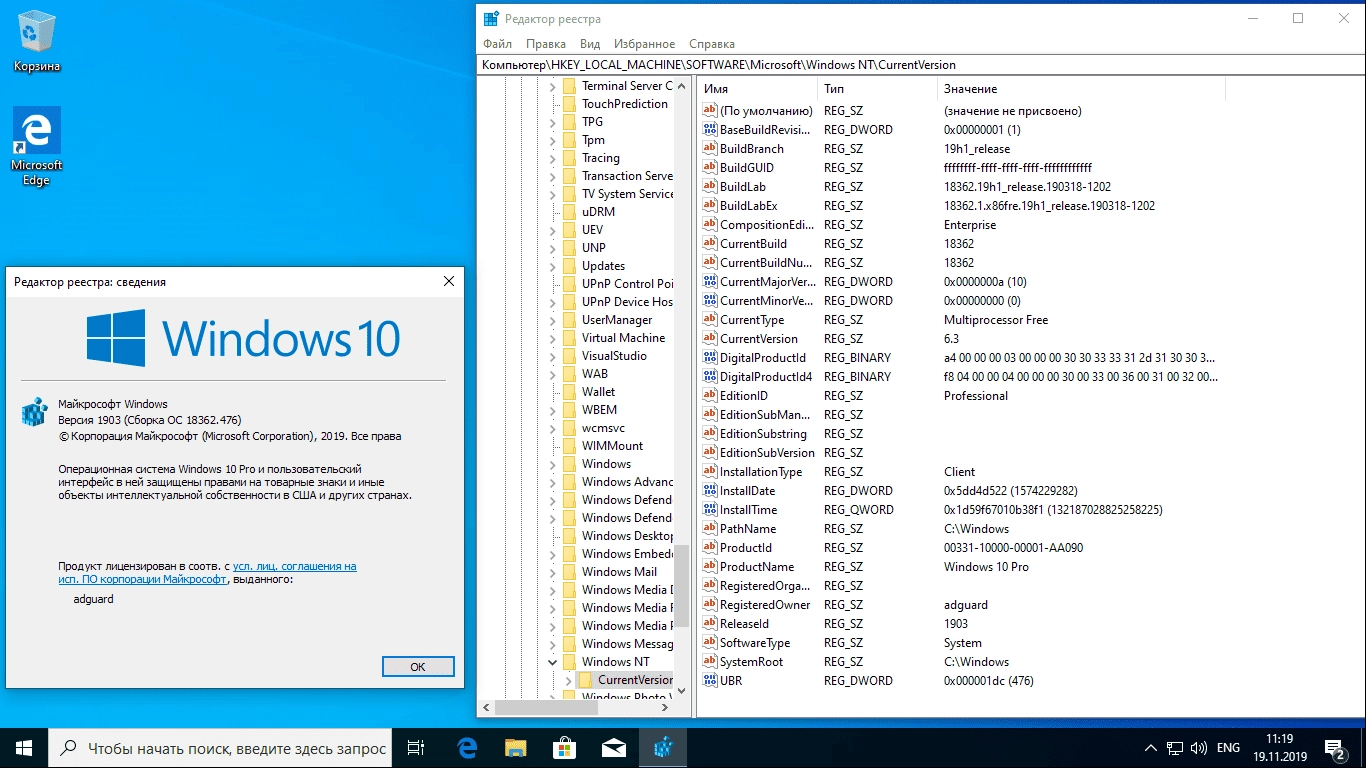Open the Правка menu

coord(546,44)
